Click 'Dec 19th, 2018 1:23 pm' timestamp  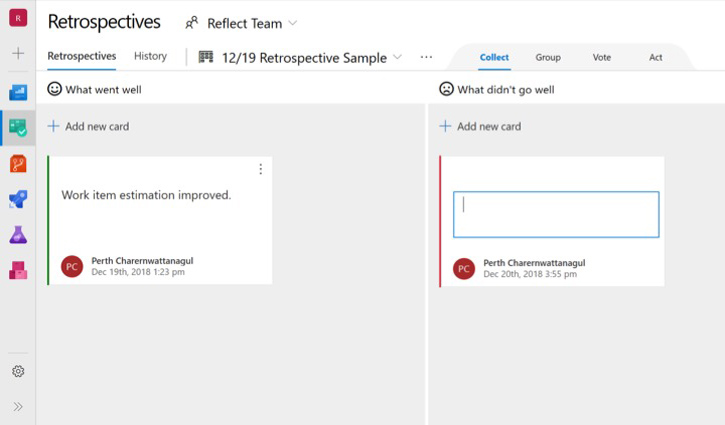point(138,272)
